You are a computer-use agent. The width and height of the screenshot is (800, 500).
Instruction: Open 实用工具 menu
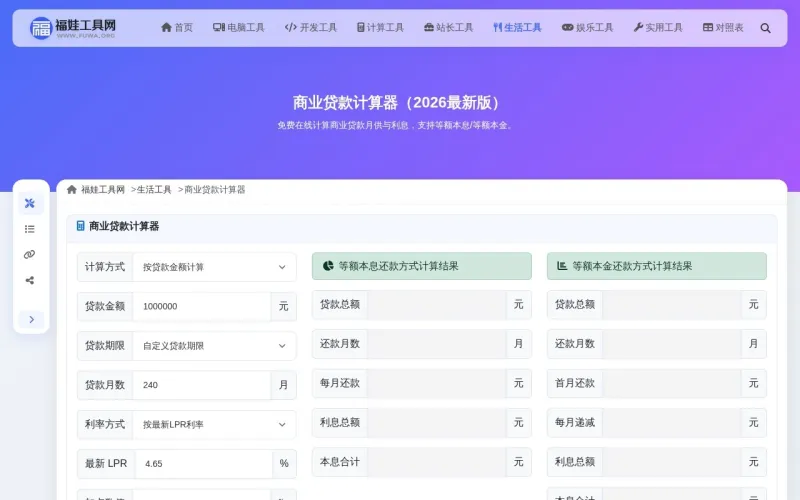pyautogui.click(x=658, y=28)
